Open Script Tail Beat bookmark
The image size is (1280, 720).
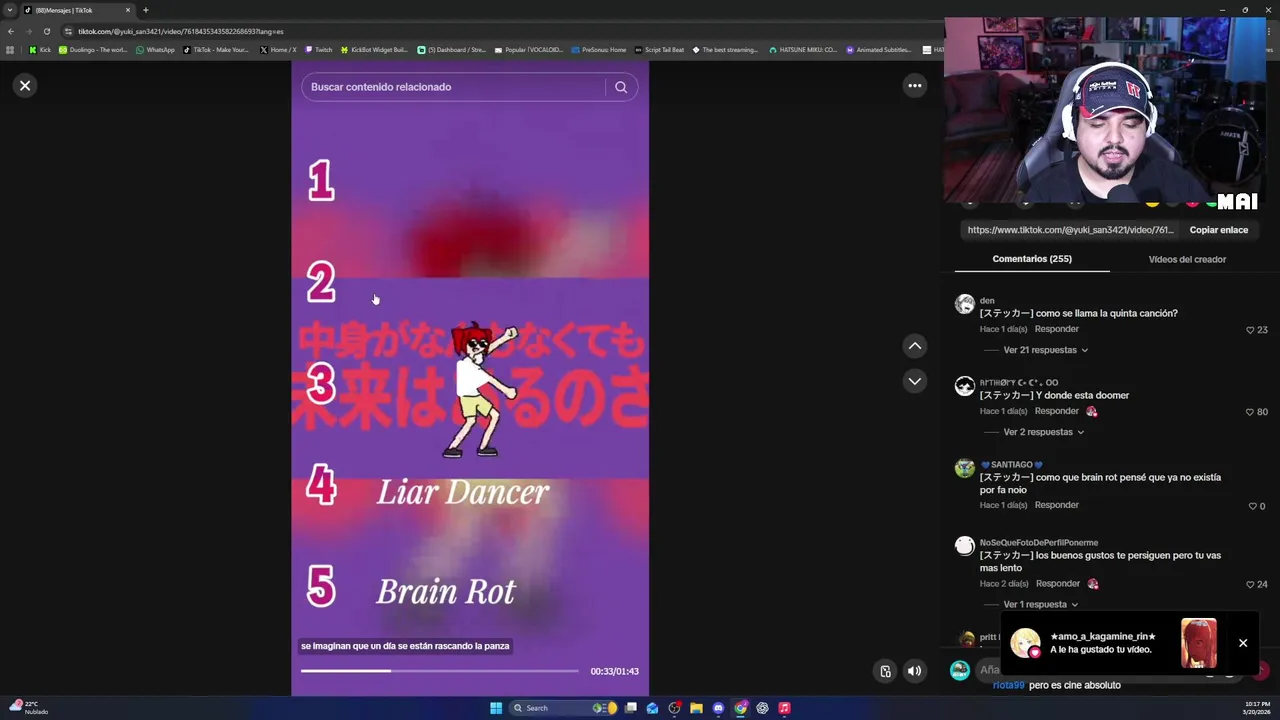[x=660, y=50]
